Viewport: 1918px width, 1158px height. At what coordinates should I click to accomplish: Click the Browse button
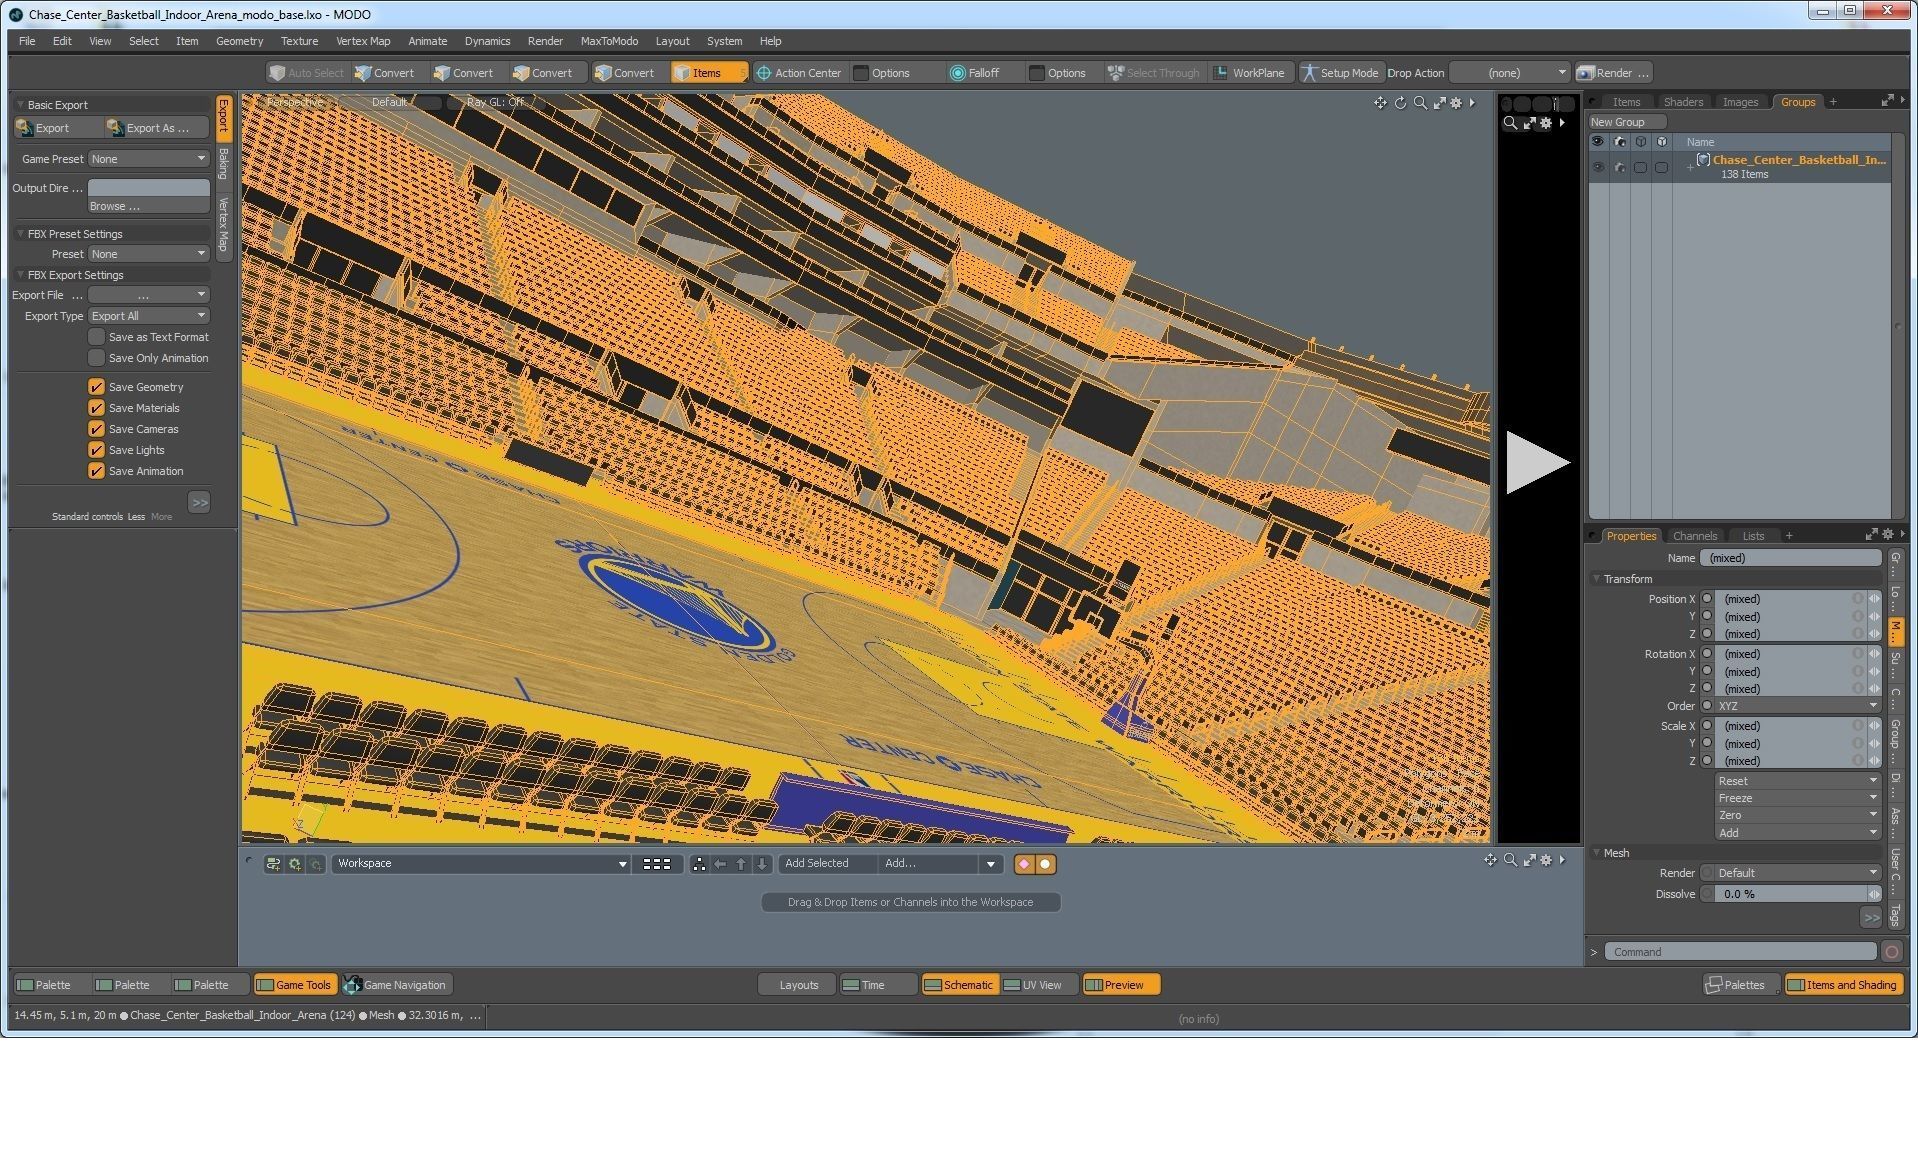(148, 206)
